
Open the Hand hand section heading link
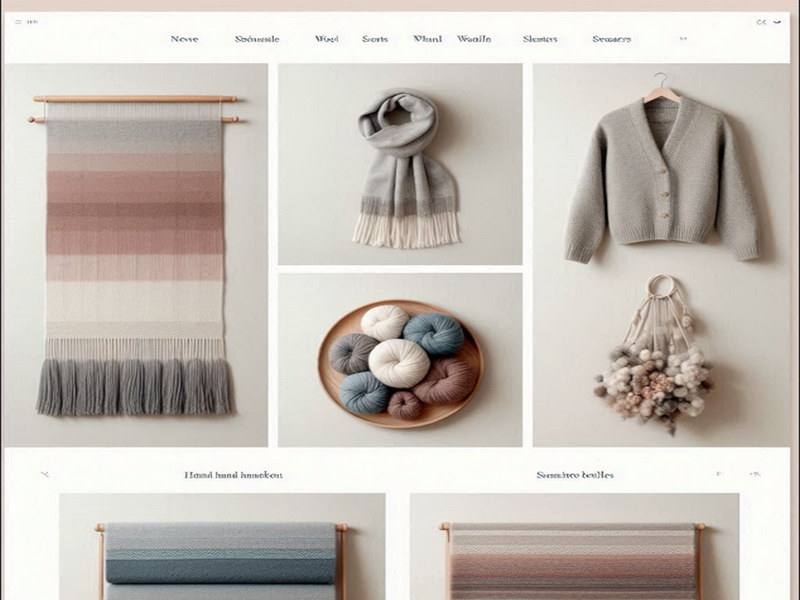233,475
